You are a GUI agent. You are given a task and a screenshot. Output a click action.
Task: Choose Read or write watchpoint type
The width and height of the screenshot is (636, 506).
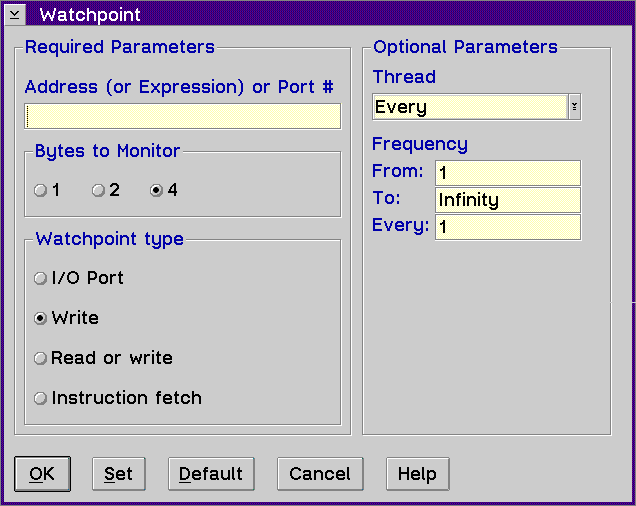click(x=103, y=358)
